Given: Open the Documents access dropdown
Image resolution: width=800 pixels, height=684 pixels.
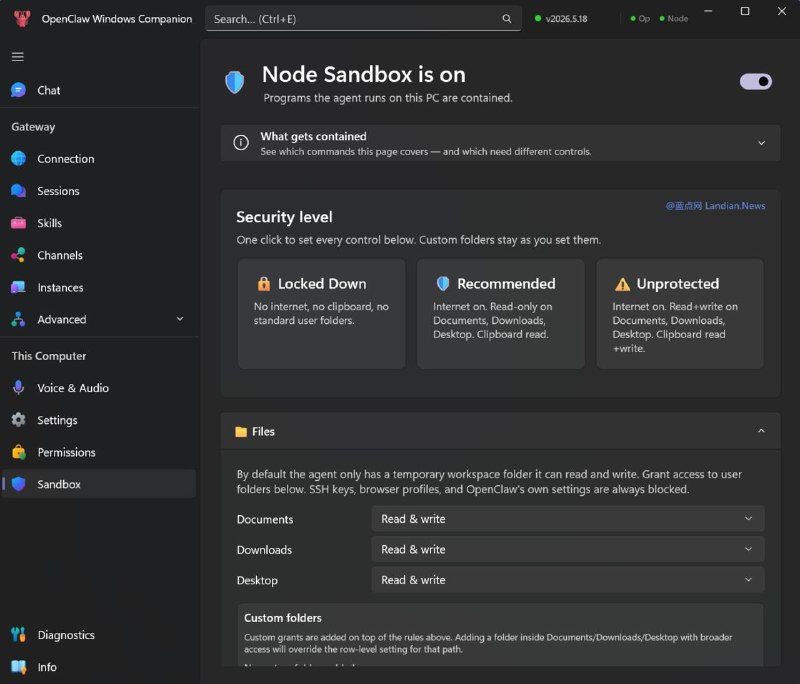Looking at the screenshot, I should [568, 519].
